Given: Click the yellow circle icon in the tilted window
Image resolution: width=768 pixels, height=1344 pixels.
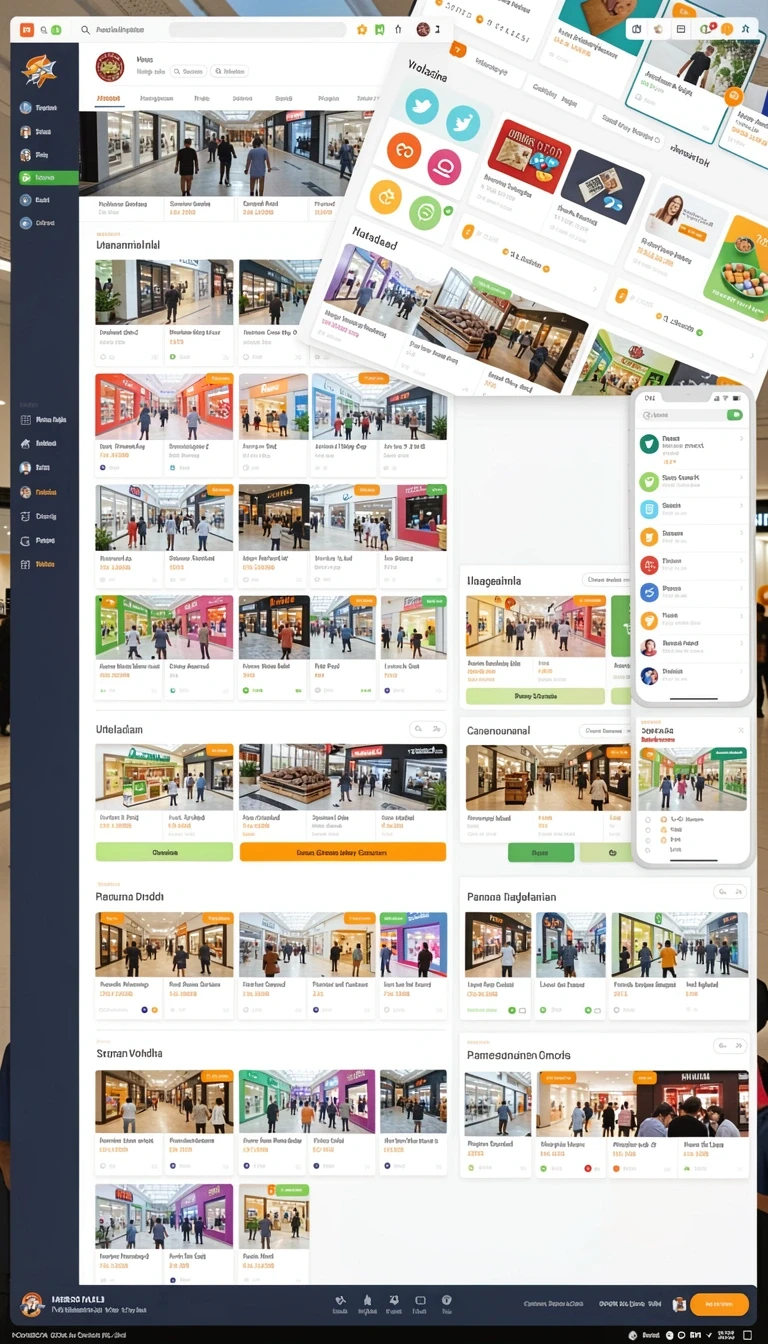Looking at the screenshot, I should pyautogui.click(x=386, y=196).
